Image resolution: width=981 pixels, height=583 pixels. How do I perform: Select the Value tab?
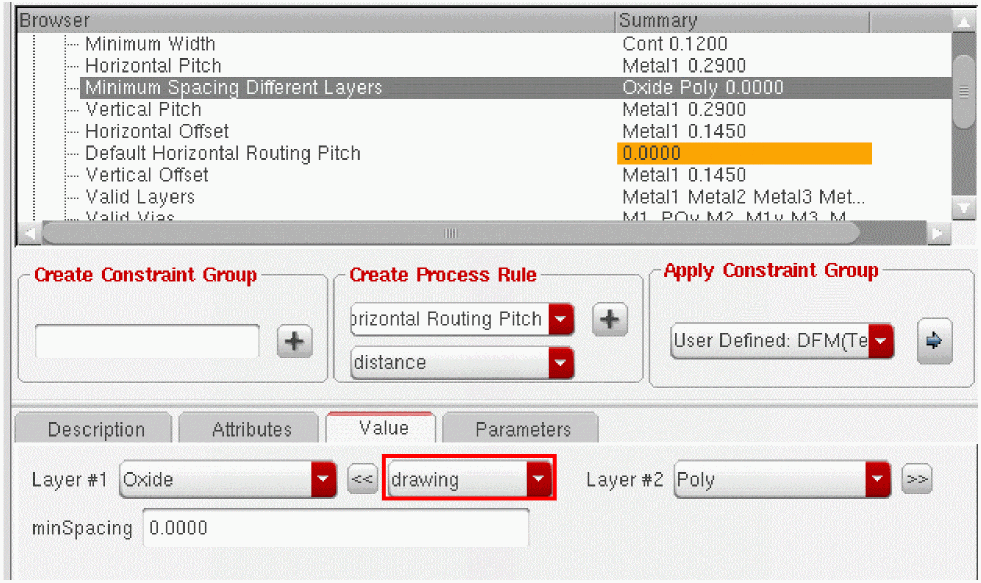click(381, 428)
